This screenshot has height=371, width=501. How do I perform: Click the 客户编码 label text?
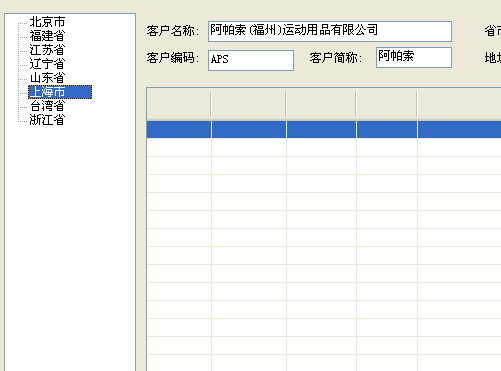point(173,58)
